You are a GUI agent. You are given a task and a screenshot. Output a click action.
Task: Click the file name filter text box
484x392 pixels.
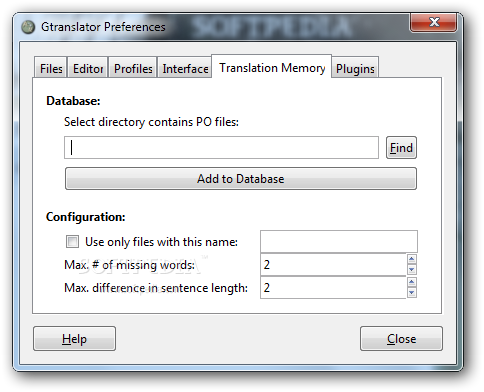coord(339,241)
